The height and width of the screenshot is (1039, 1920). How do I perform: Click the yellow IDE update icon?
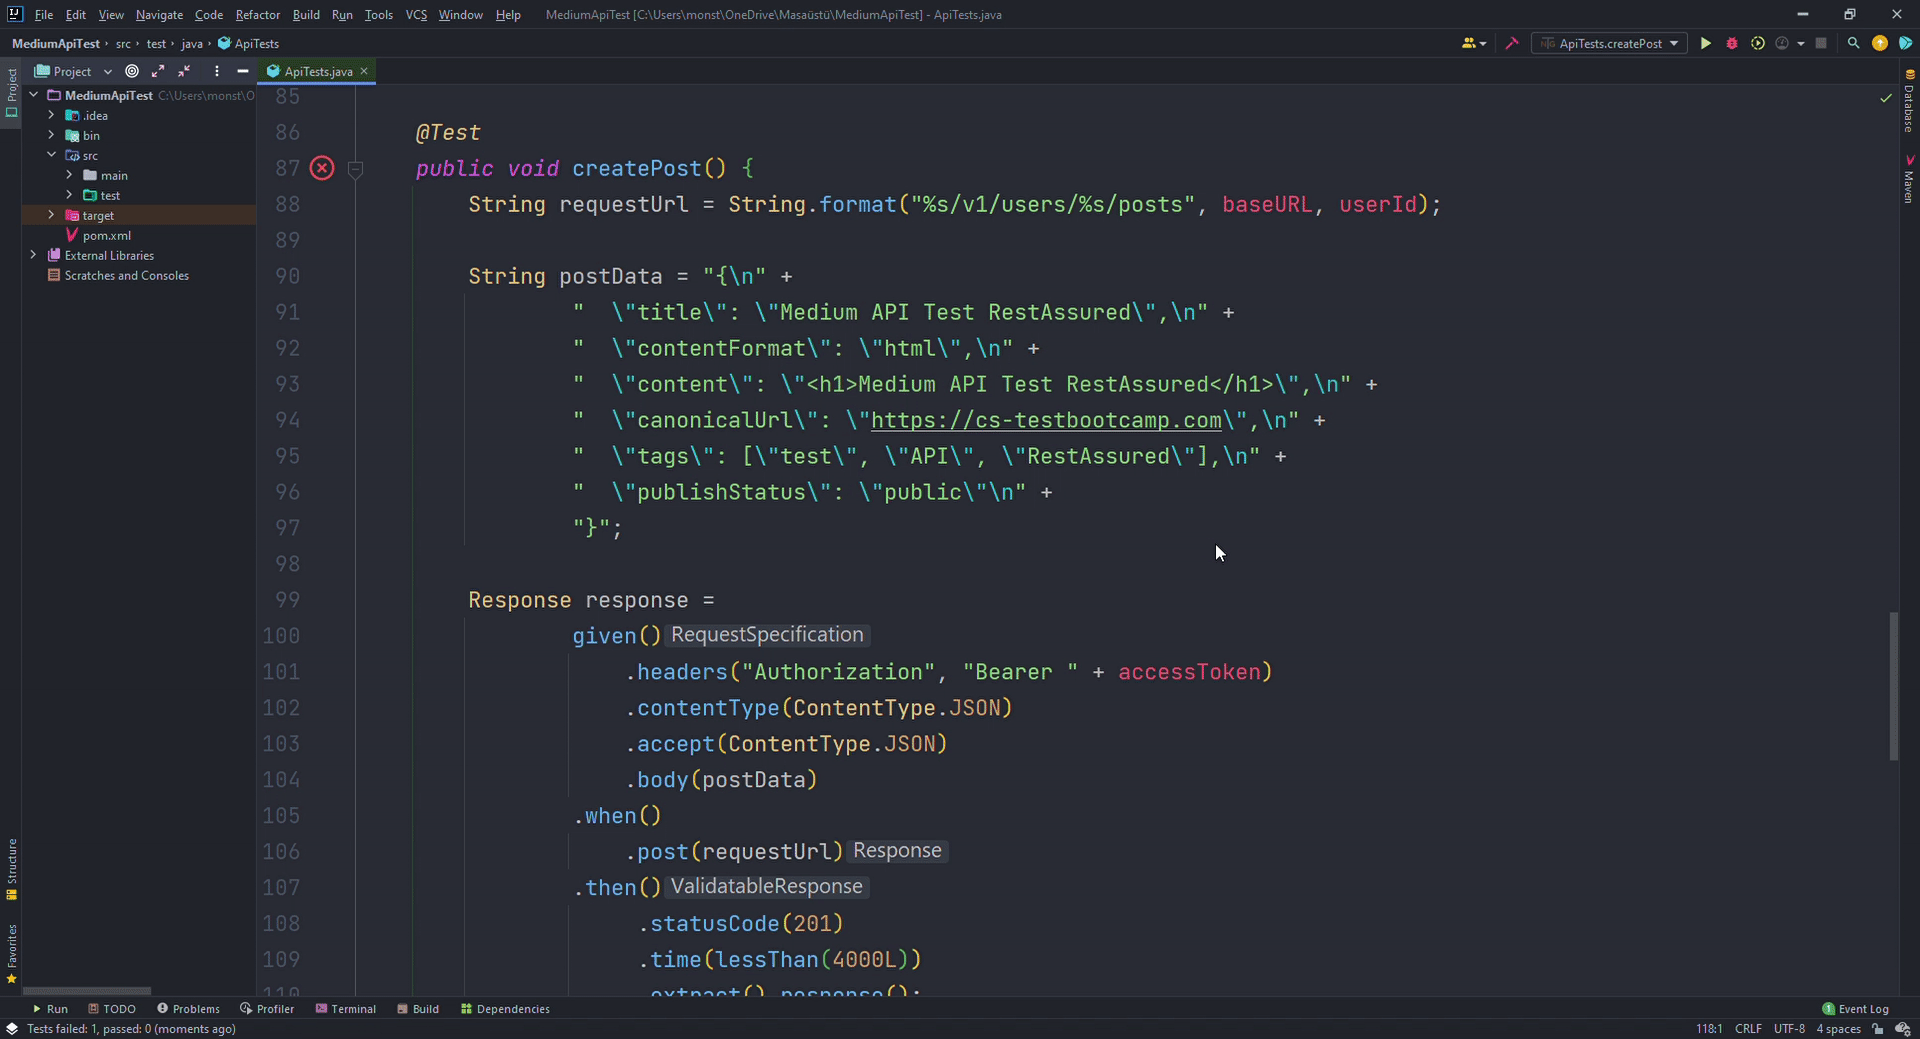1880,43
